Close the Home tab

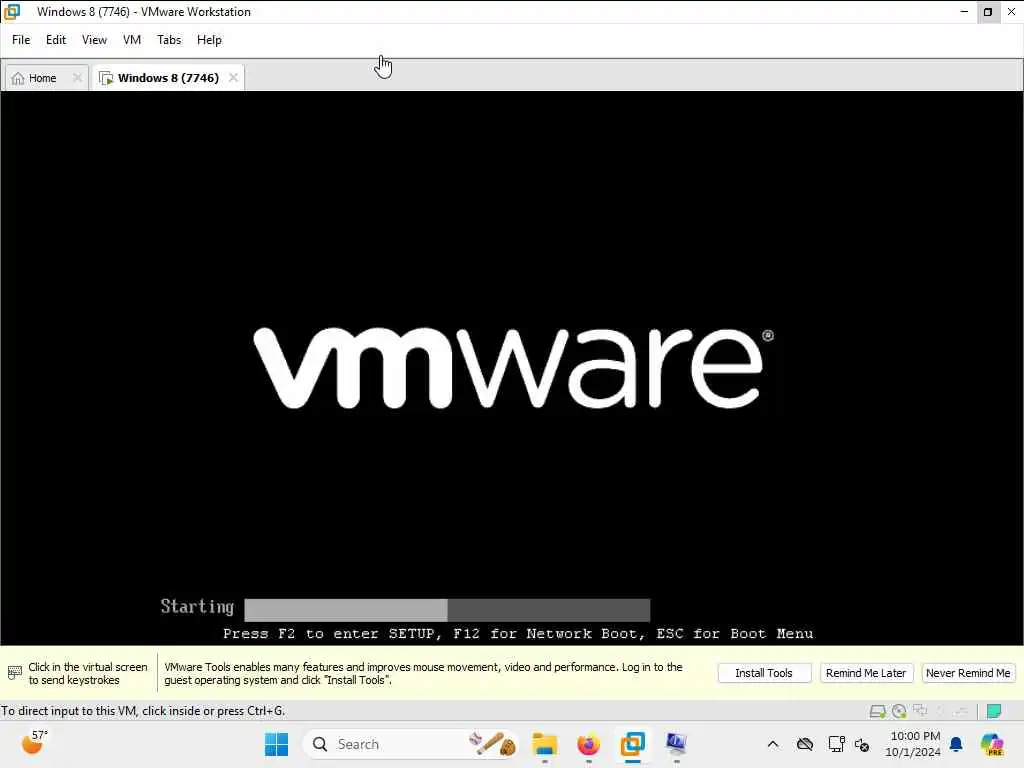coord(77,78)
